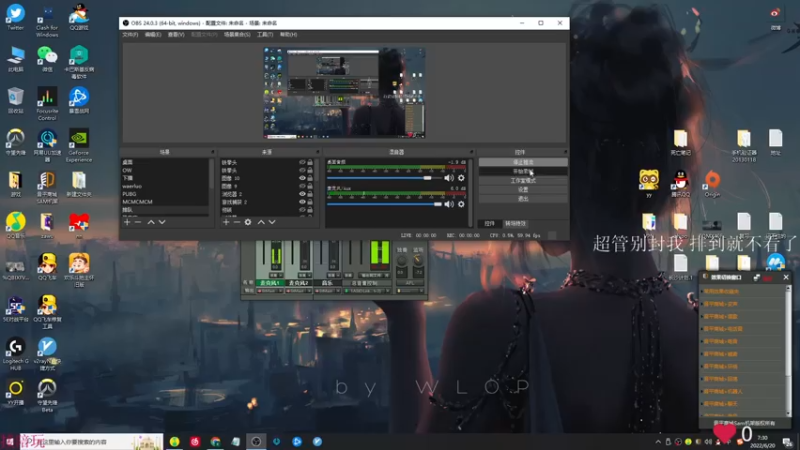Open Windows Start button
The image size is (800, 450).
9,441
